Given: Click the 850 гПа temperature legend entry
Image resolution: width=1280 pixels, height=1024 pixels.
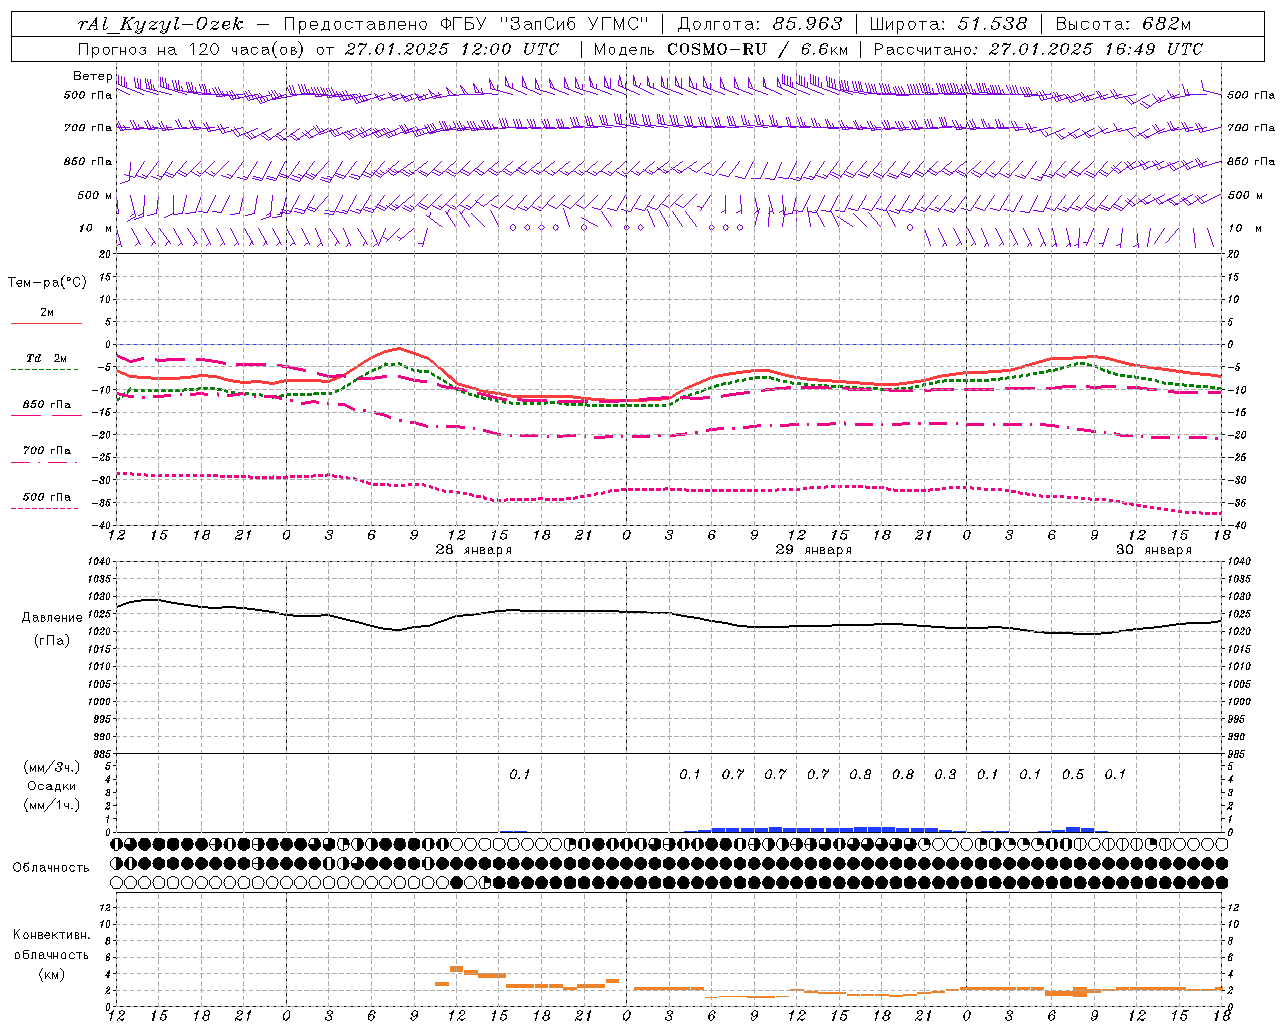Looking at the screenshot, I should pyautogui.click(x=46, y=405).
